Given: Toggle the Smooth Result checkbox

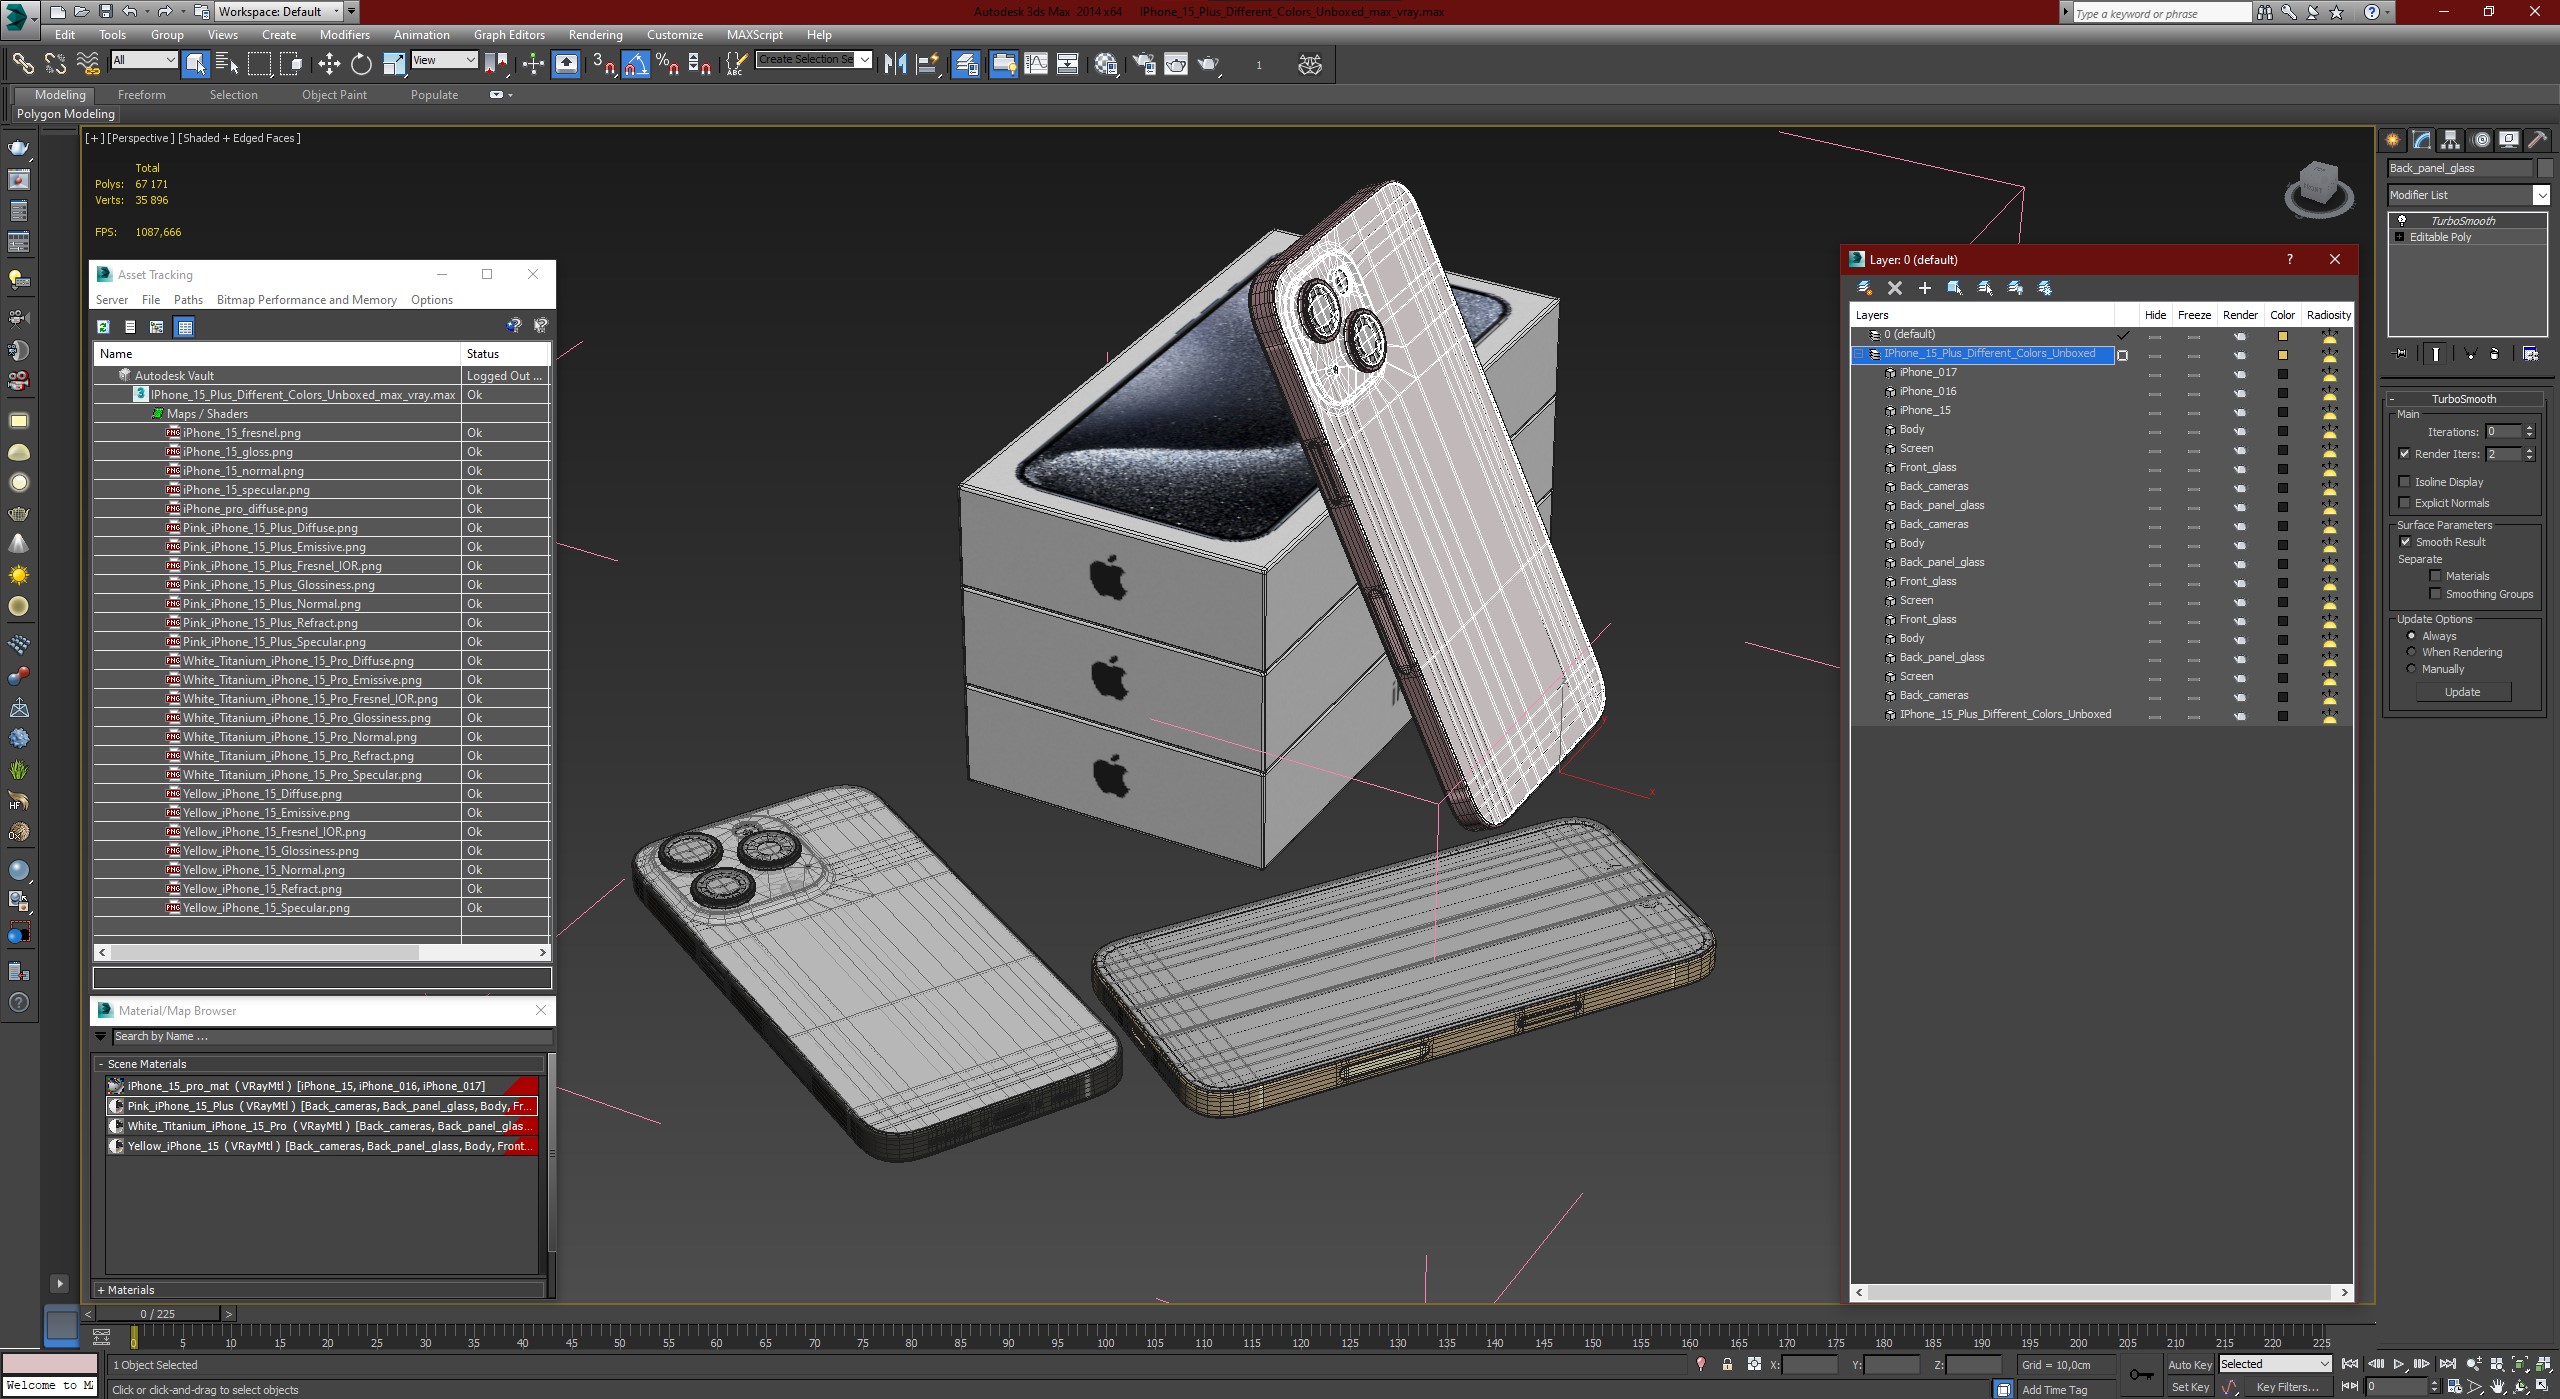Looking at the screenshot, I should (2405, 542).
